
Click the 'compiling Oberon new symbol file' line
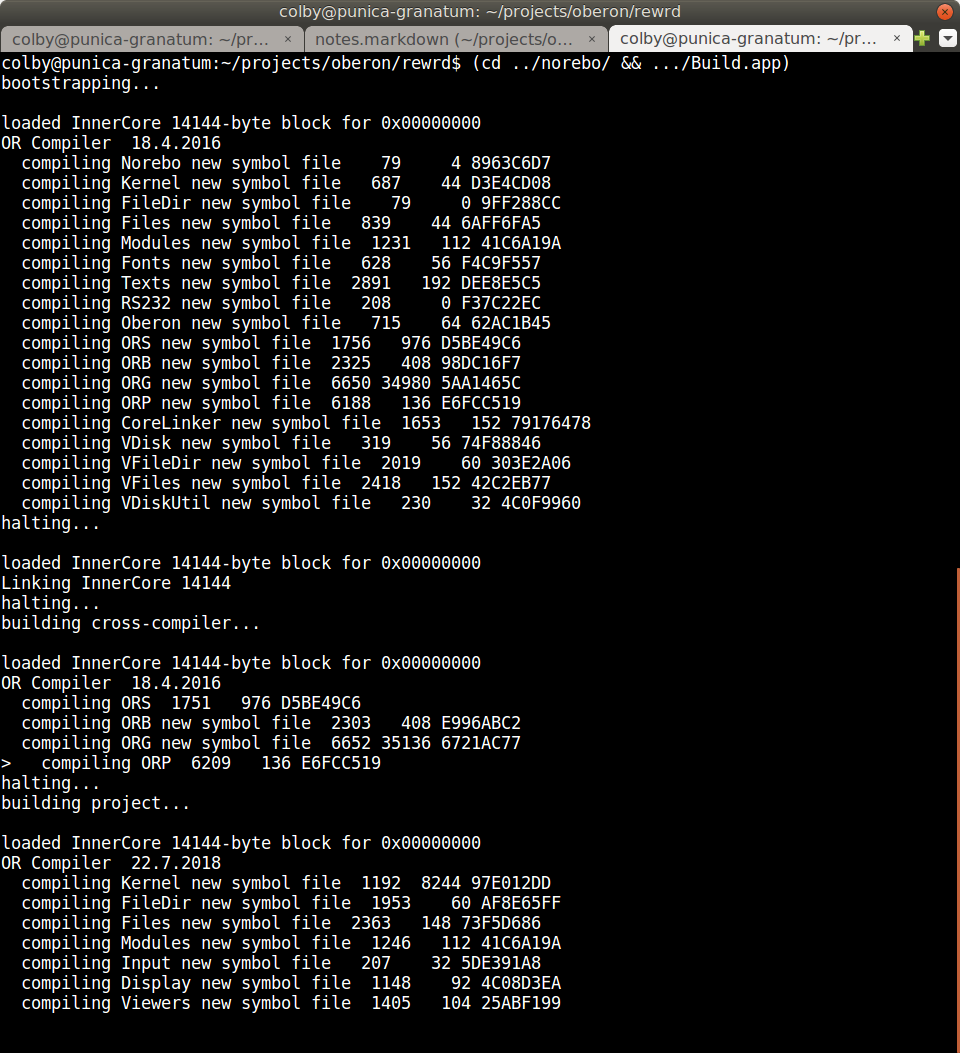point(286,323)
